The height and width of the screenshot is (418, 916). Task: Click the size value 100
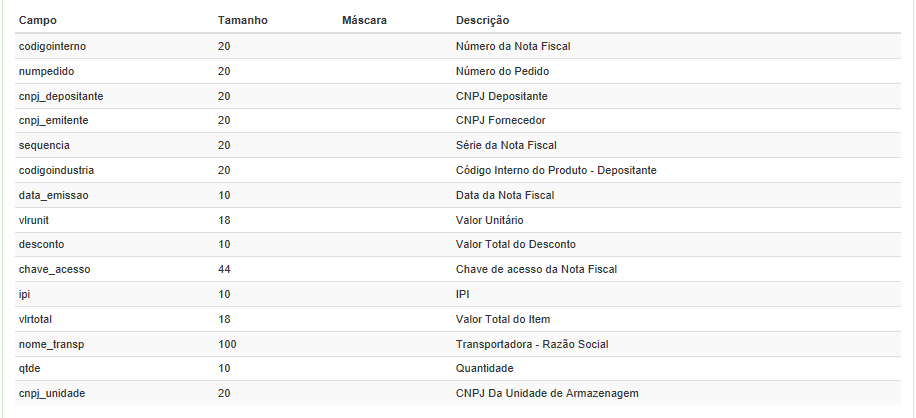(x=227, y=344)
